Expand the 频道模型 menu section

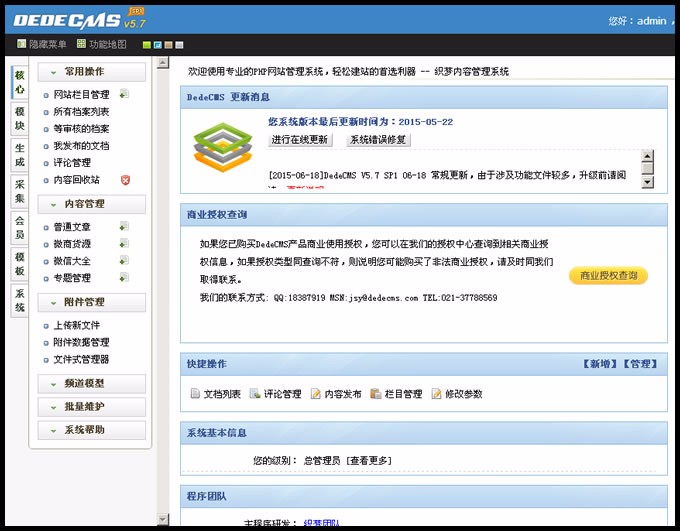click(92, 384)
